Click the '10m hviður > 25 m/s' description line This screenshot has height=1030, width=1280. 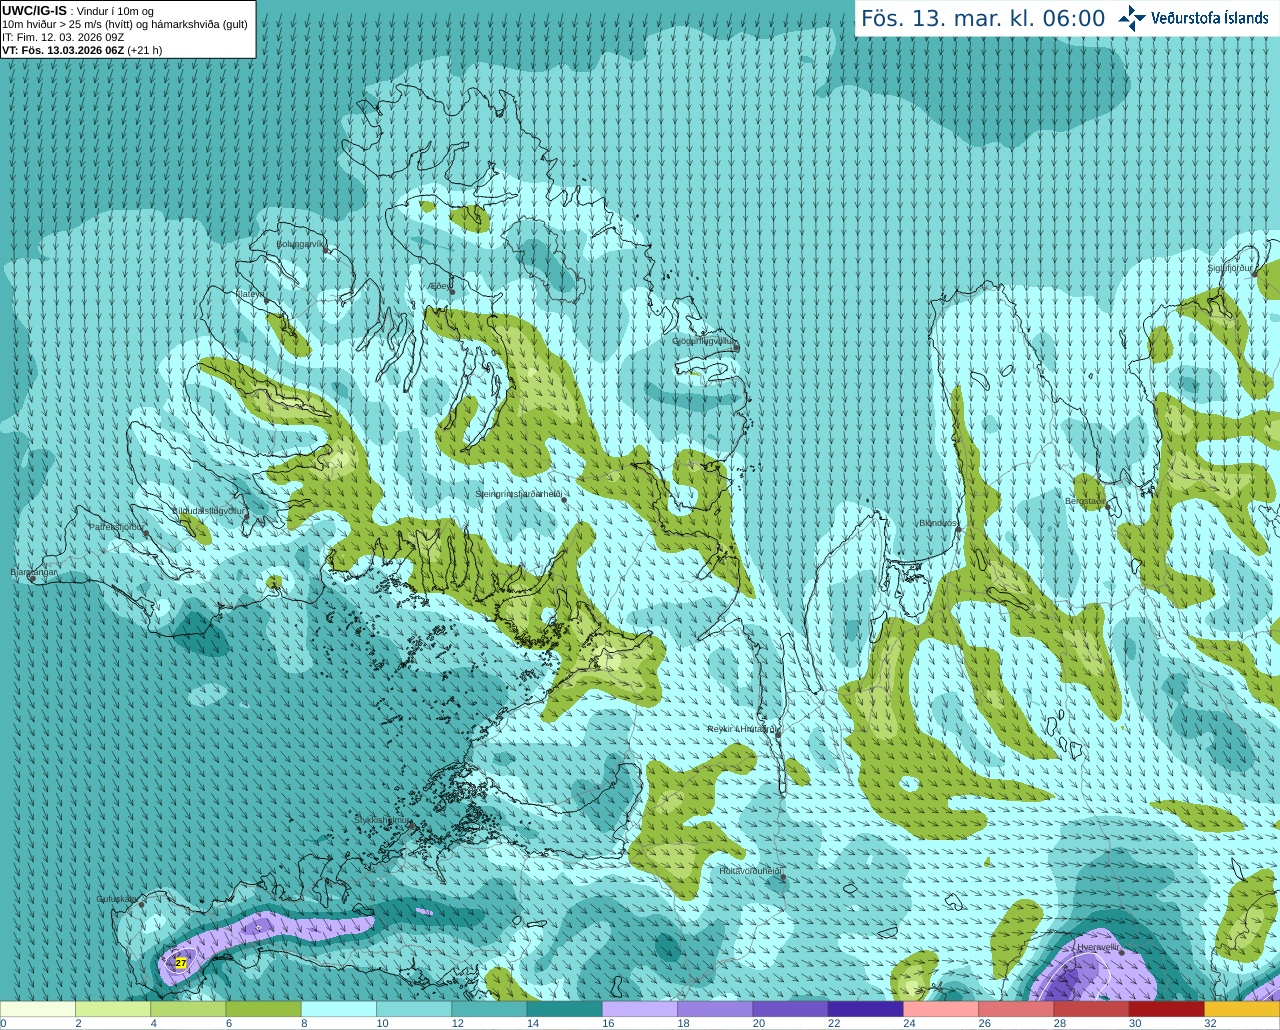(125, 24)
